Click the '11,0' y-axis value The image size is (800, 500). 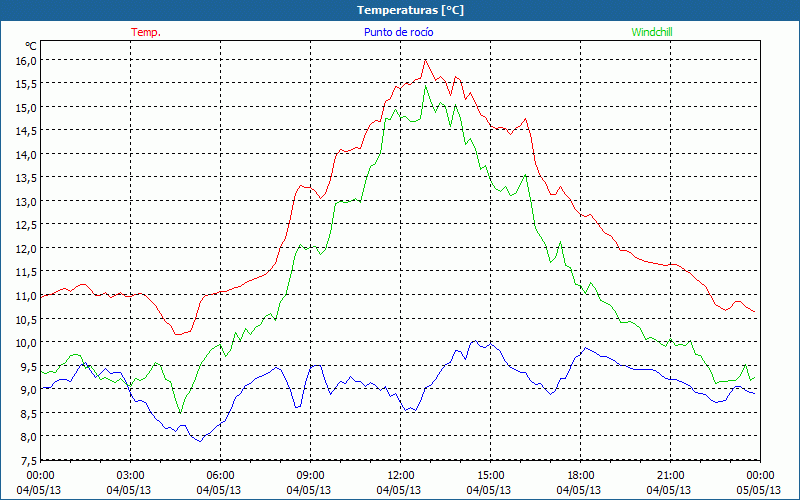pos(26,295)
